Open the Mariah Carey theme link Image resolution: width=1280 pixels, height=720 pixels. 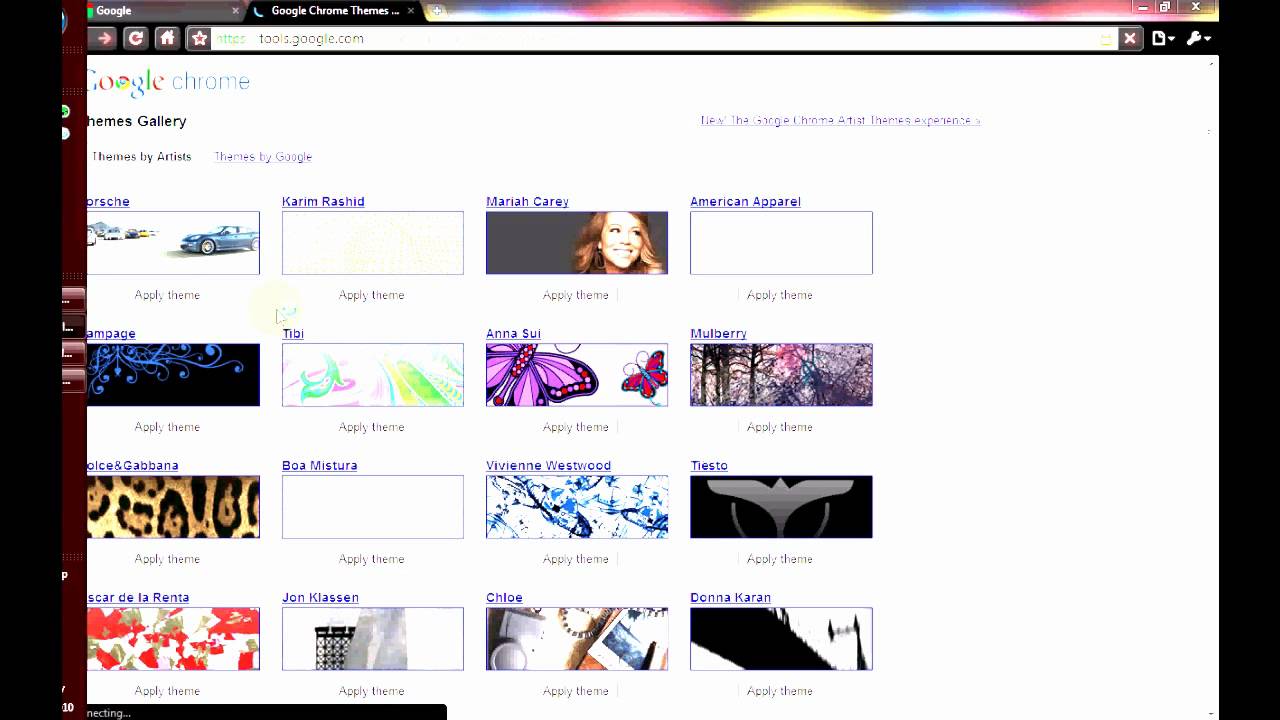coord(527,202)
